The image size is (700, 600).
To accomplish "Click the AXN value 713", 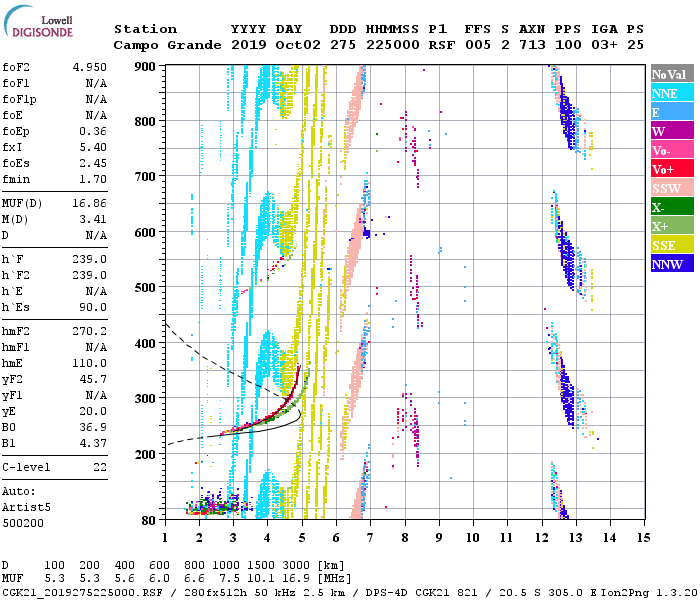I will click(532, 45).
